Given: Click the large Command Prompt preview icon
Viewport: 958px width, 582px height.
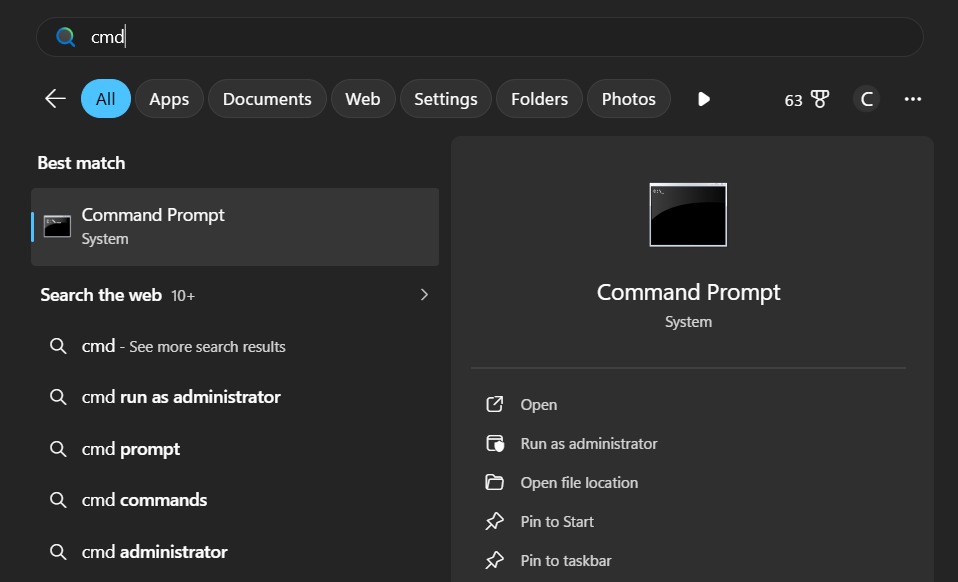Looking at the screenshot, I should click(688, 215).
